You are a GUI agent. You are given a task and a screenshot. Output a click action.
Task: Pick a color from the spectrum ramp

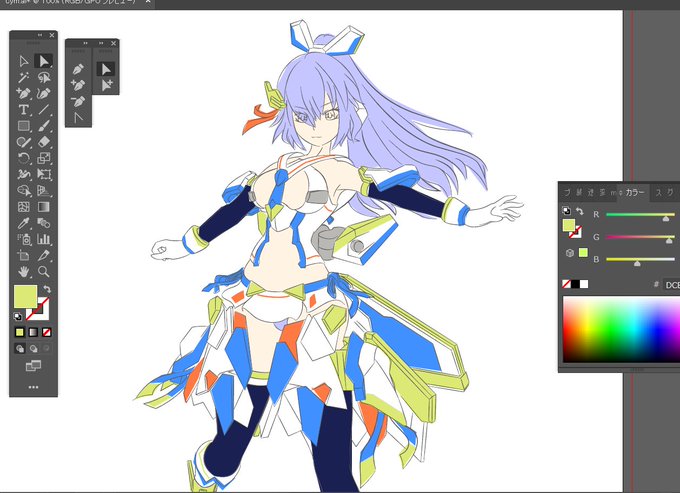pyautogui.click(x=621, y=330)
